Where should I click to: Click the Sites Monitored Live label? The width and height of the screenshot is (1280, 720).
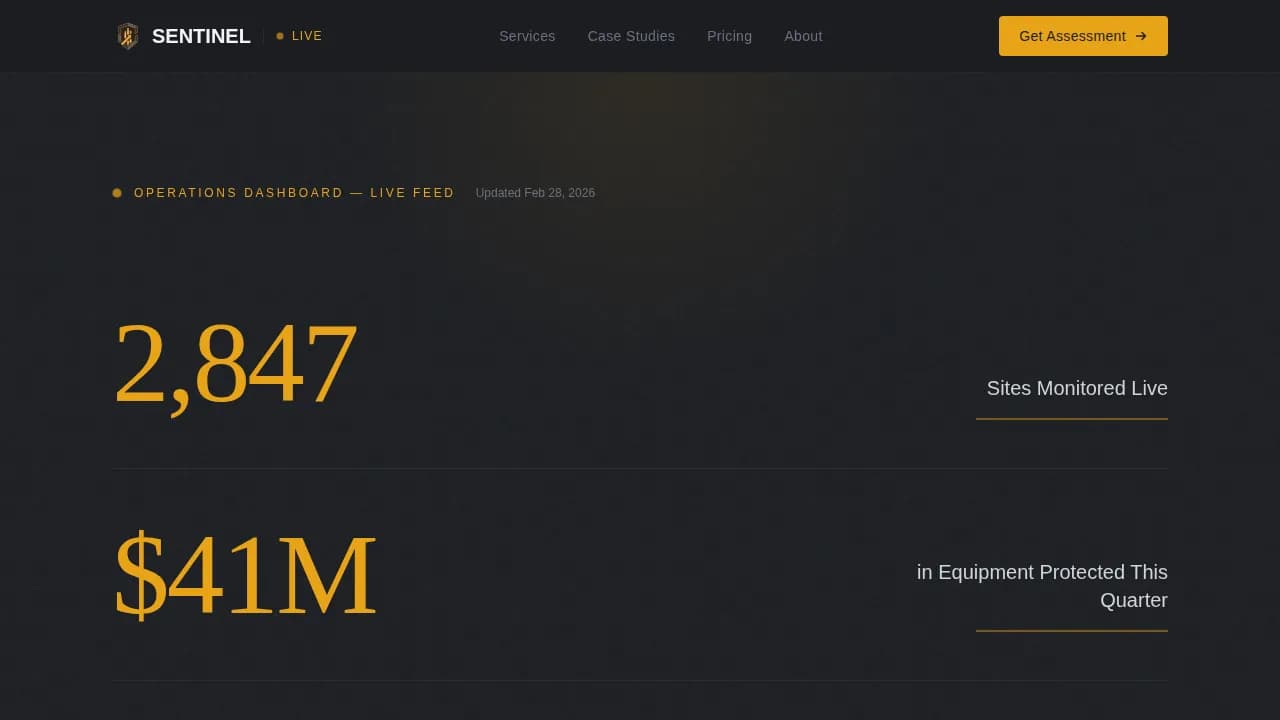(1077, 388)
